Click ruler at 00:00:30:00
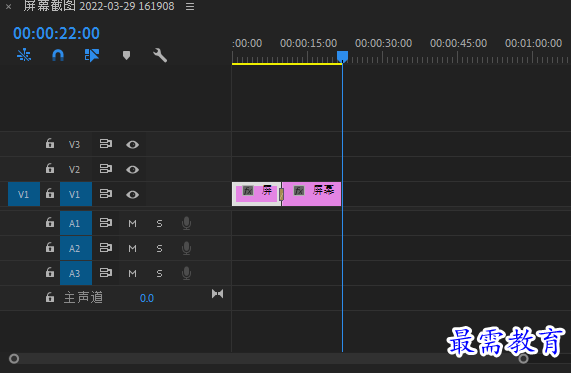Screen dimensions: 571x373 (x=383, y=43)
